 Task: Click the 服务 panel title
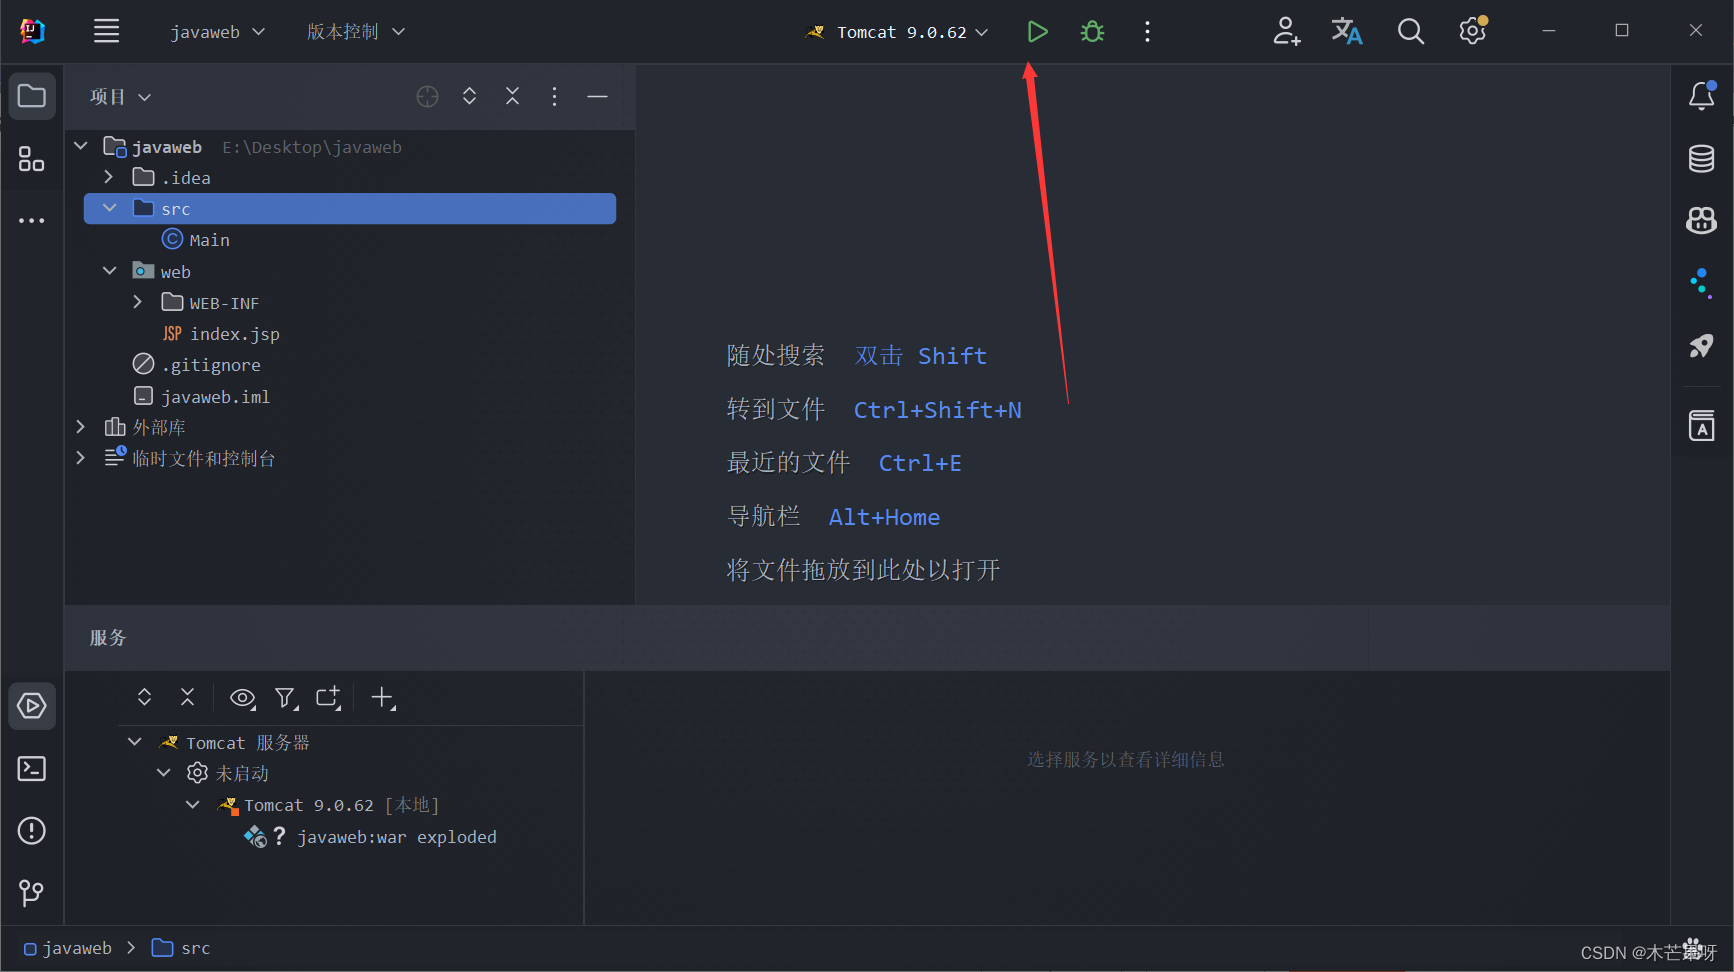click(x=108, y=638)
